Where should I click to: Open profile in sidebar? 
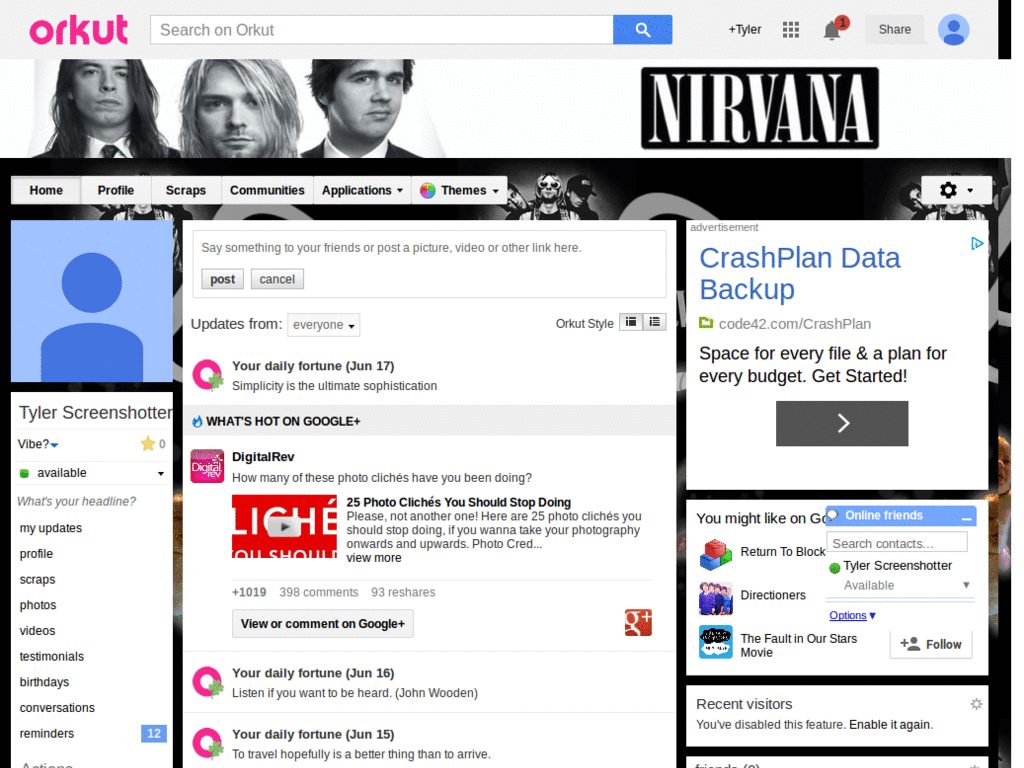(36, 554)
